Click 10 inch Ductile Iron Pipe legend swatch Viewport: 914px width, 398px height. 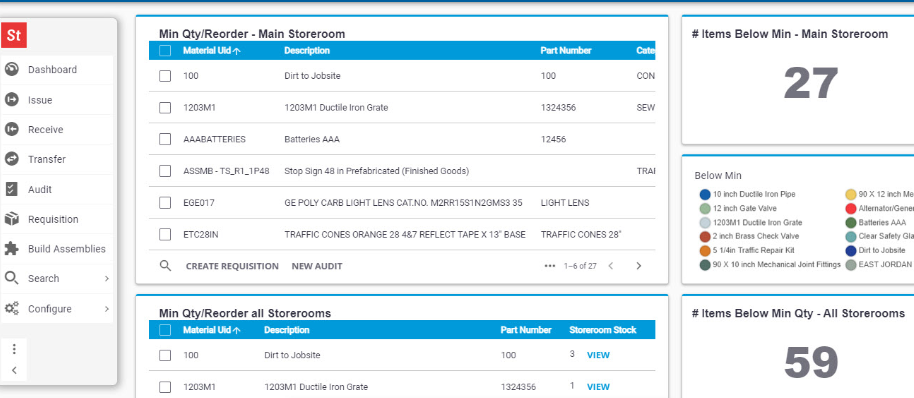point(705,194)
